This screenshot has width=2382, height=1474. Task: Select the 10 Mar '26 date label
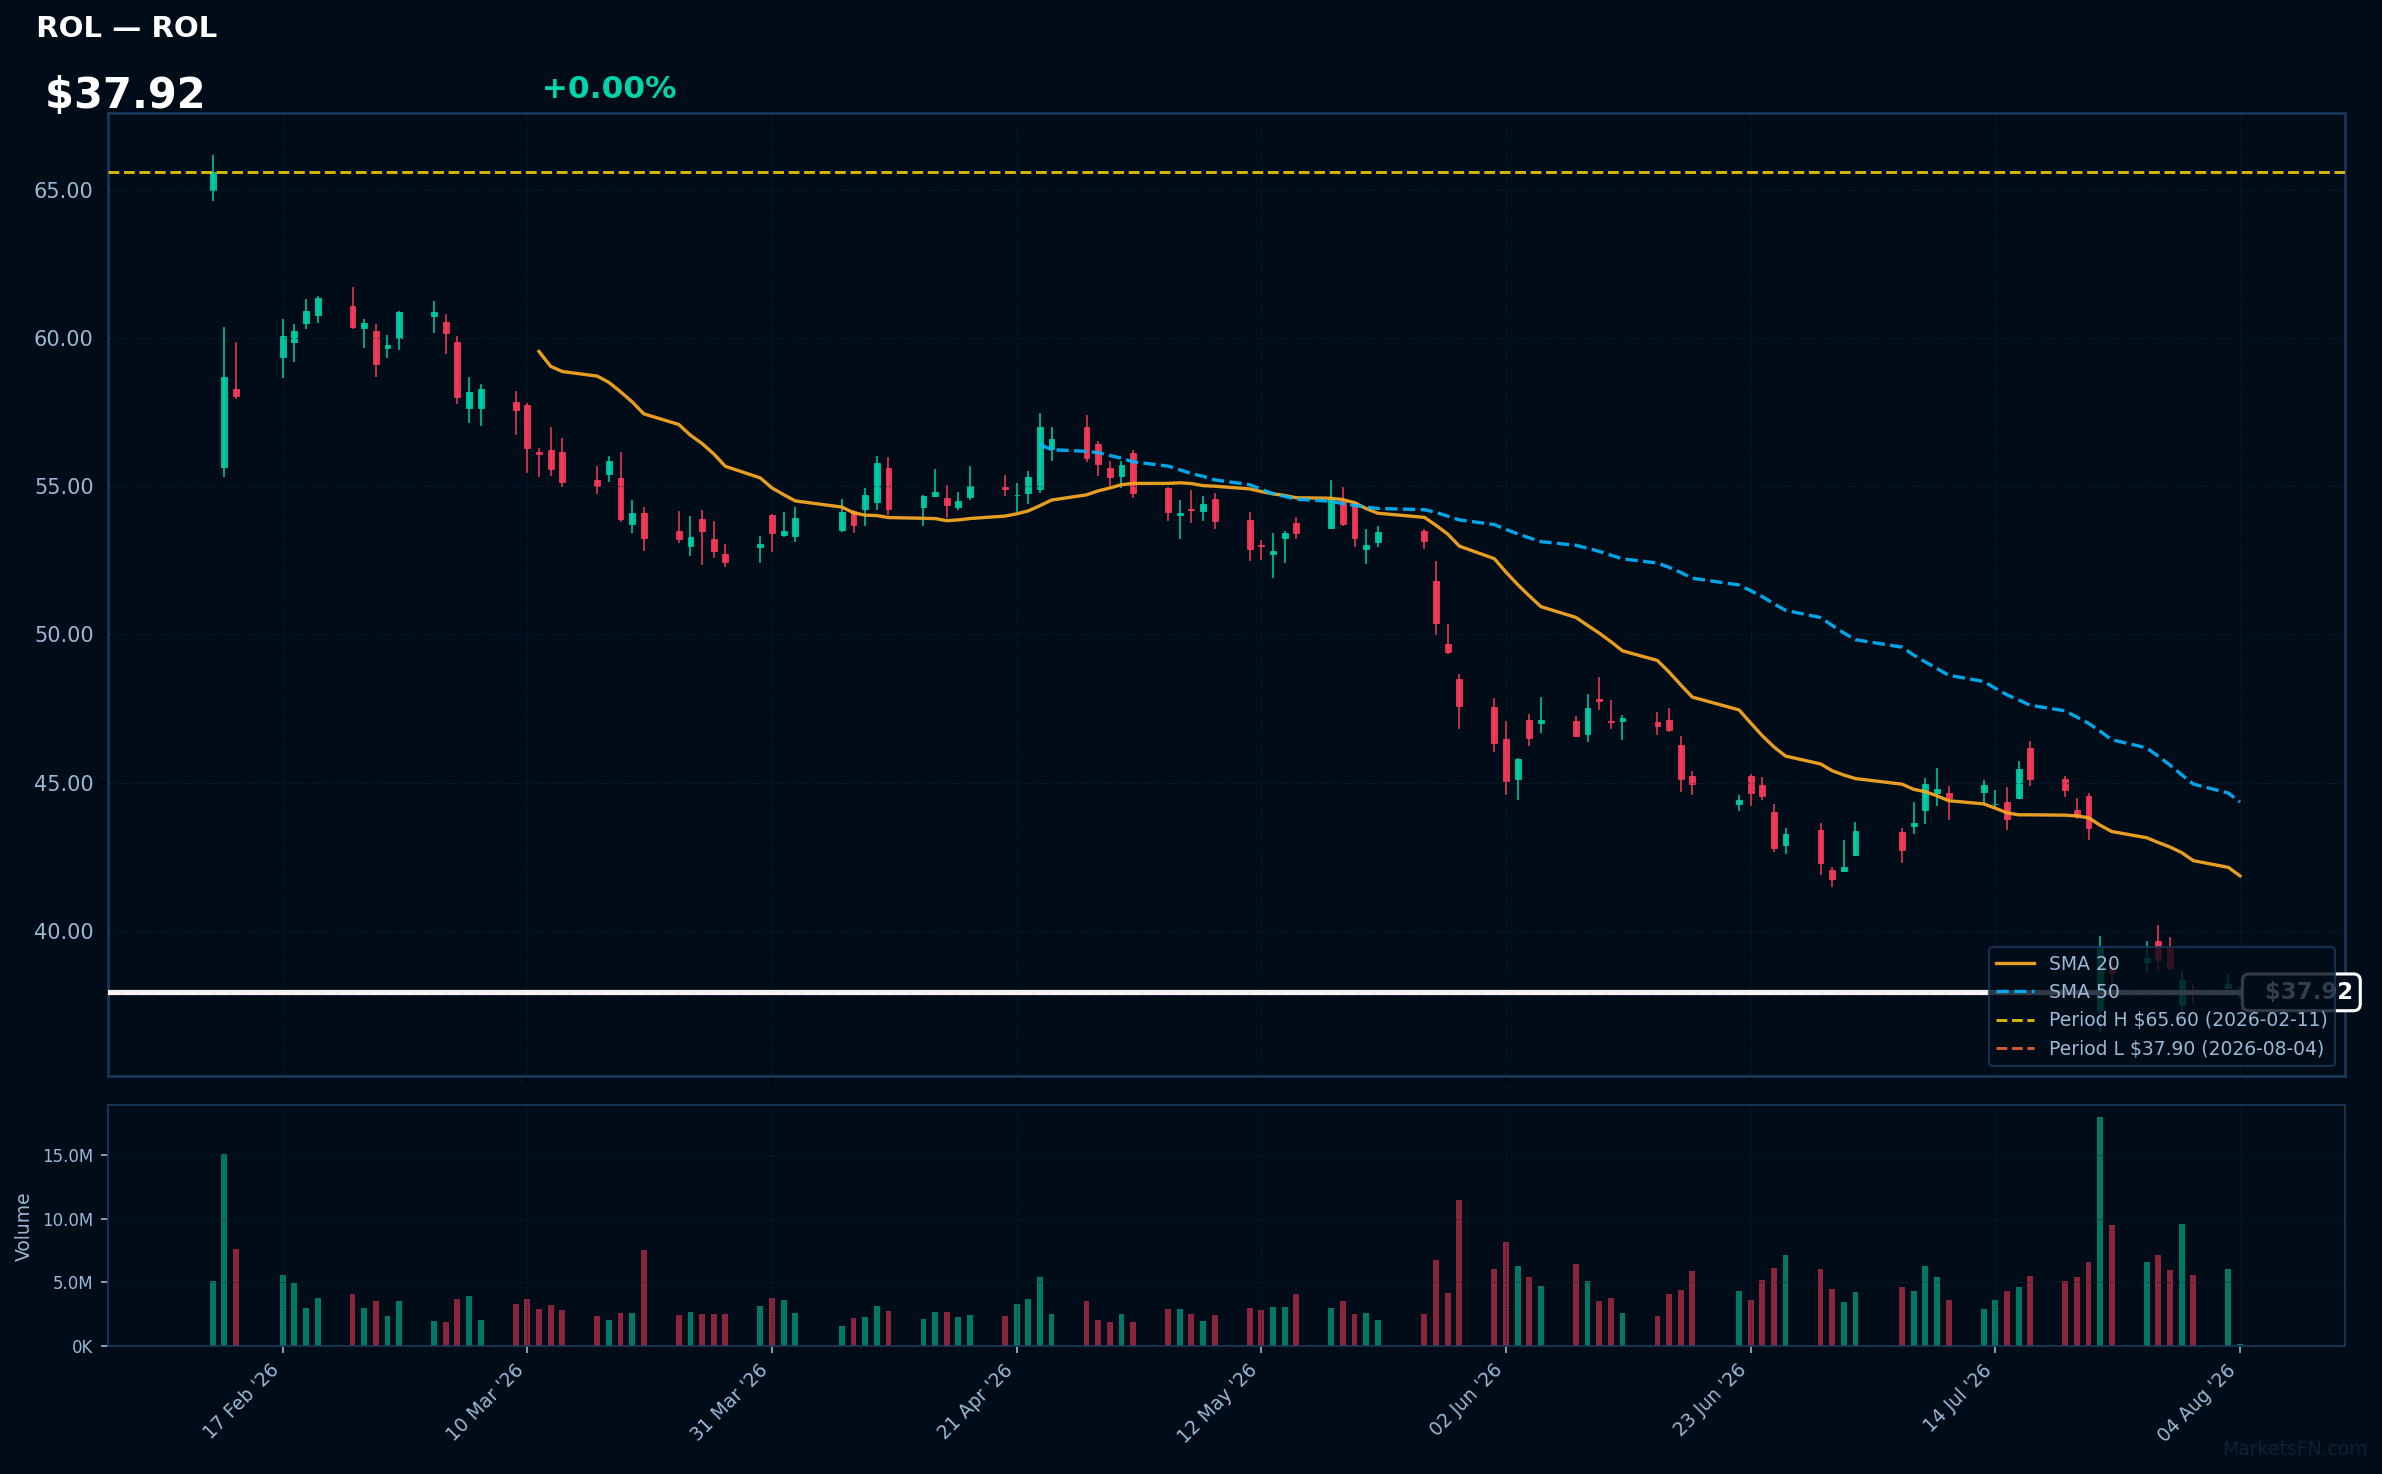pos(485,1400)
